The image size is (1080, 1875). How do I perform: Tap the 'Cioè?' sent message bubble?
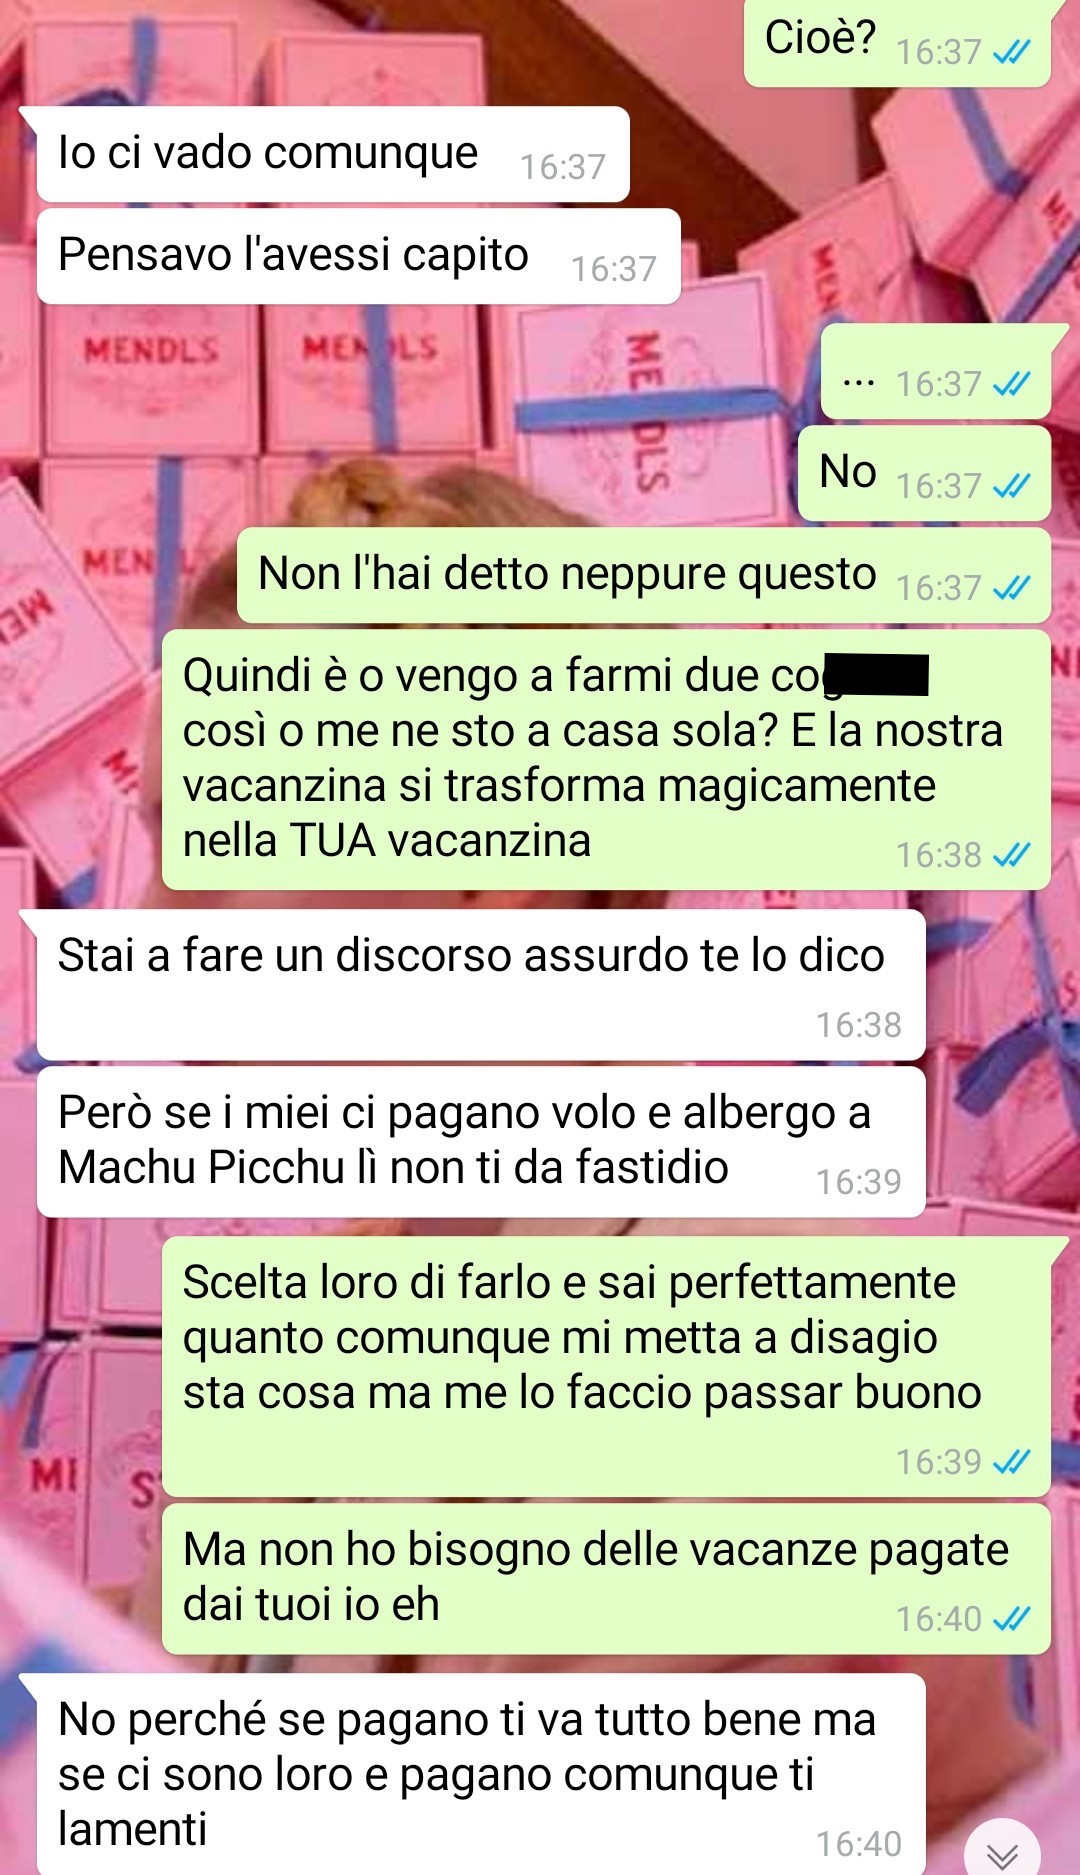click(x=897, y=42)
